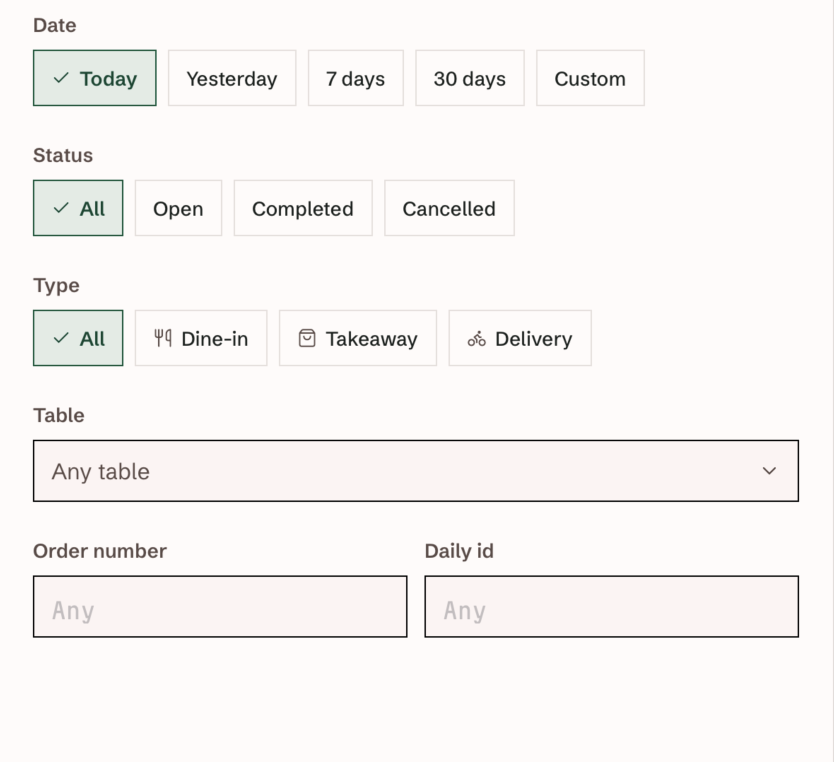
Task: Choose the 30 days date range
Action: click(x=470, y=78)
